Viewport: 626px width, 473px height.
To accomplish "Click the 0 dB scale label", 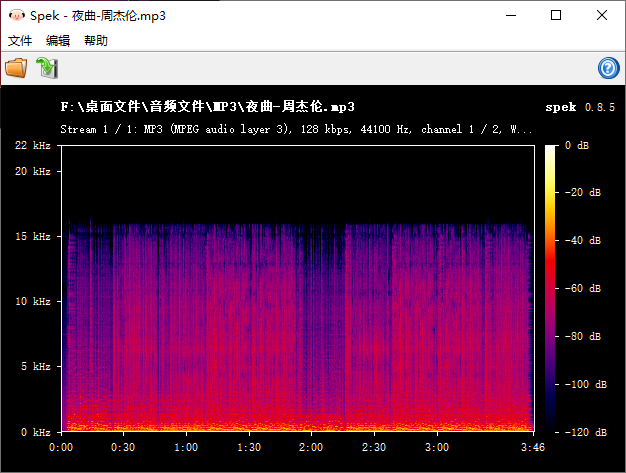I will coord(577,145).
